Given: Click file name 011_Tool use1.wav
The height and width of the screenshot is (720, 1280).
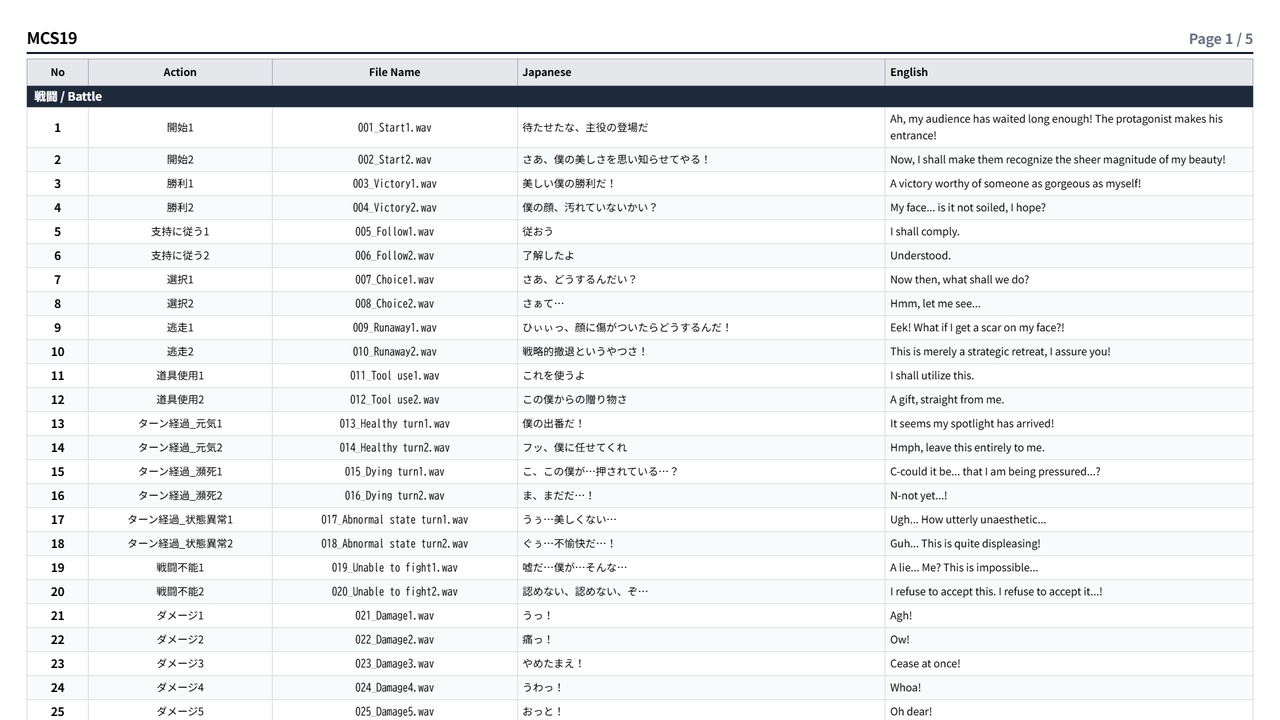Looking at the screenshot, I should (394, 376).
